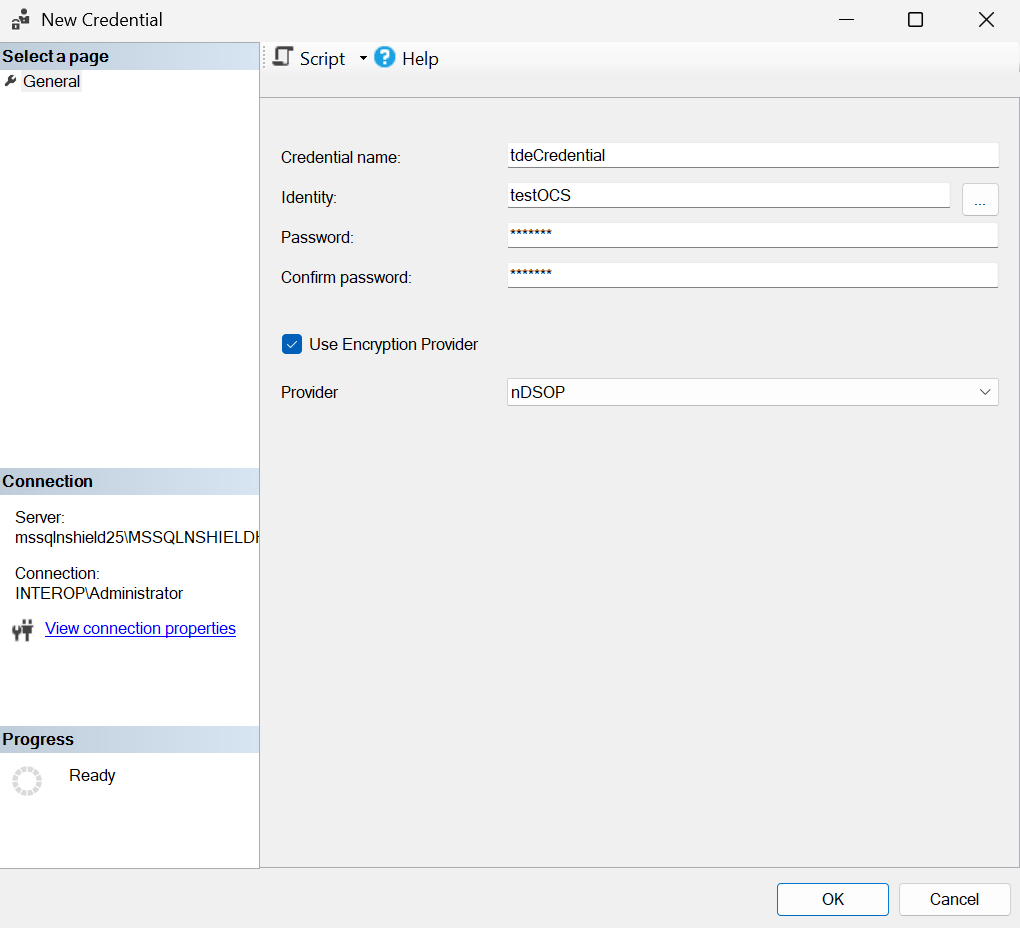The image size is (1020, 928).
Task: Select the General page
Action: point(51,81)
